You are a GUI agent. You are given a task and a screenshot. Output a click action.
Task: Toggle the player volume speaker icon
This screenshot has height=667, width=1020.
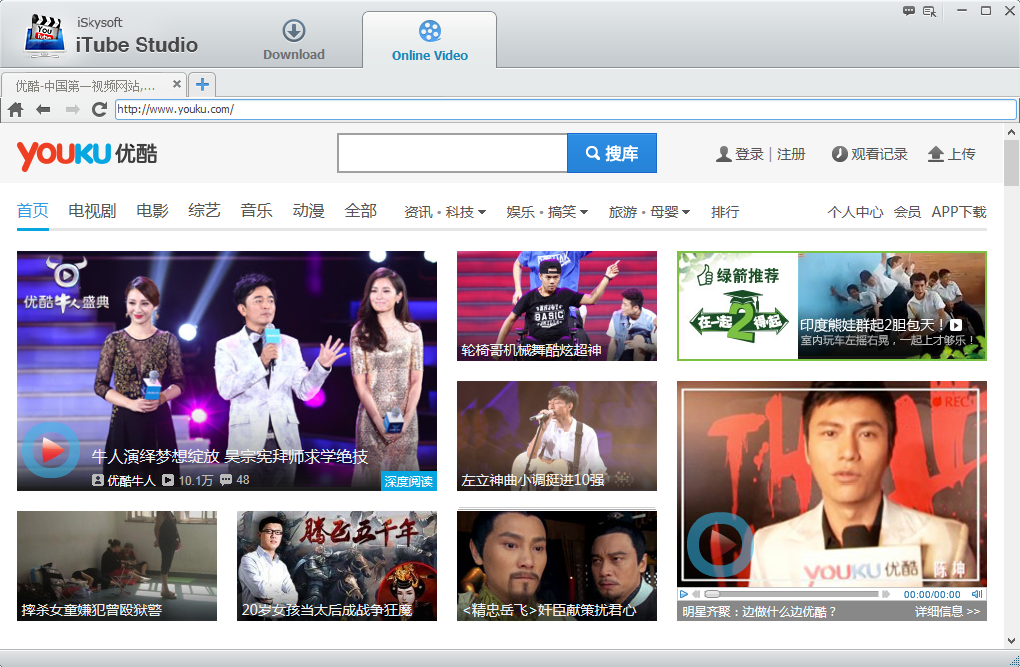pyautogui.click(x=976, y=594)
